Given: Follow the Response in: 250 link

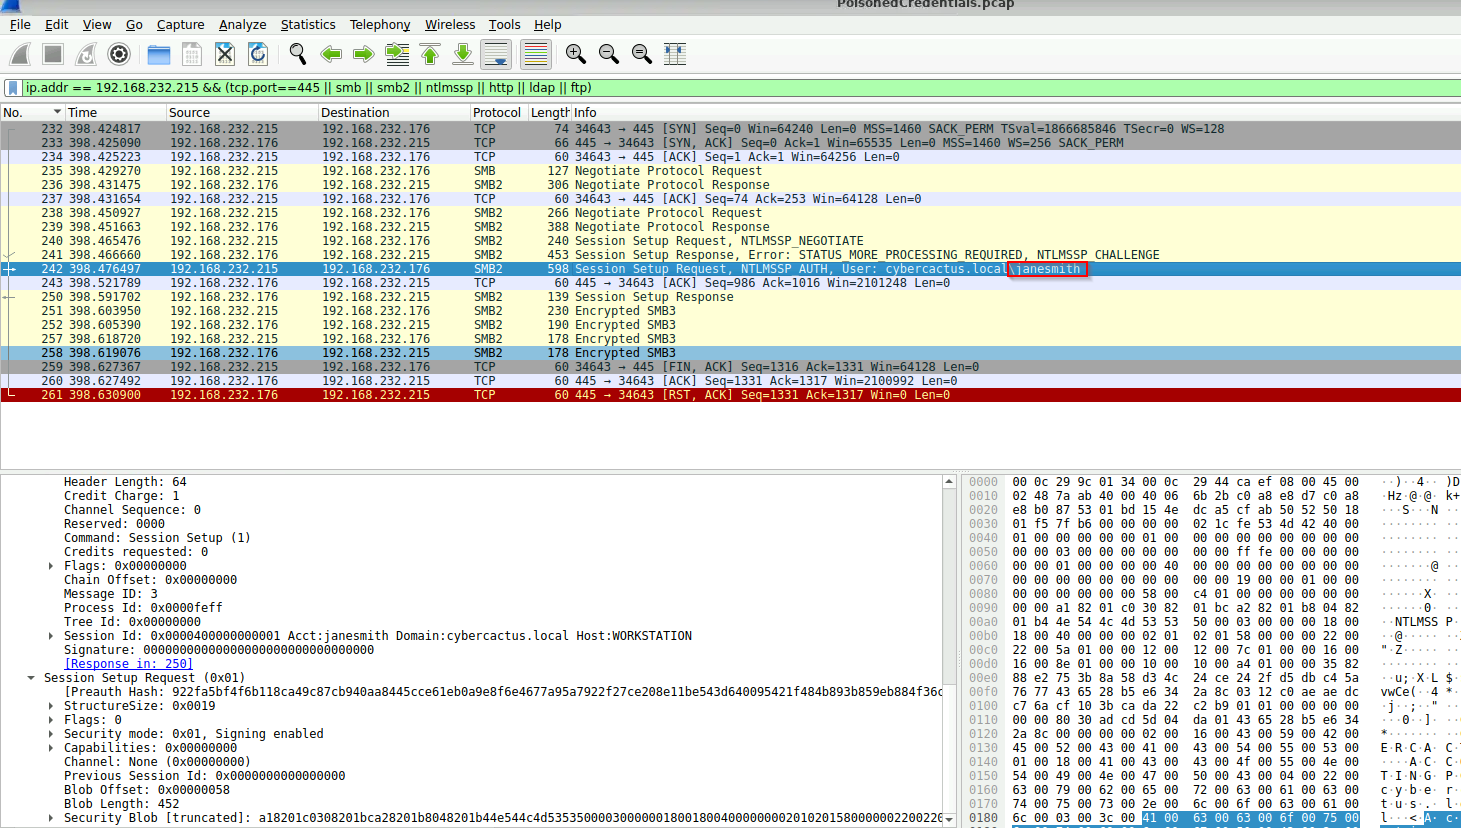Looking at the screenshot, I should click(128, 664).
